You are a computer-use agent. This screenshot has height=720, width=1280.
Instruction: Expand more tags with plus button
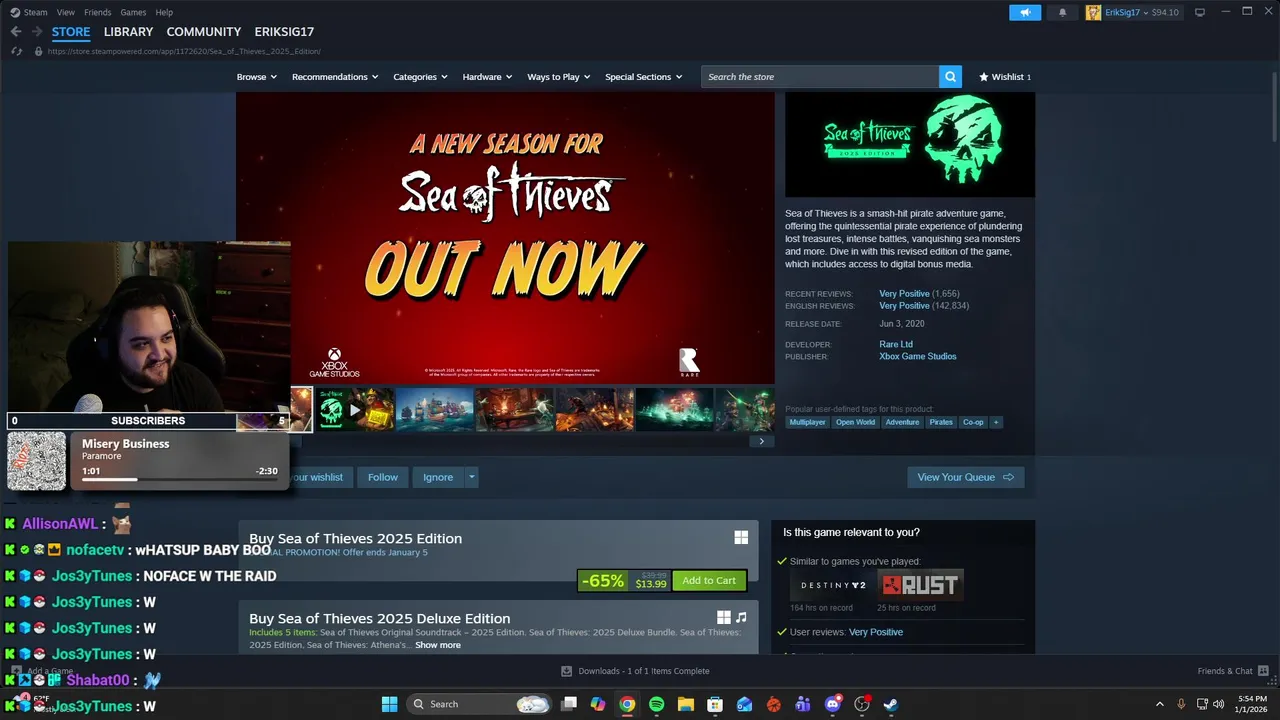[x=995, y=422]
